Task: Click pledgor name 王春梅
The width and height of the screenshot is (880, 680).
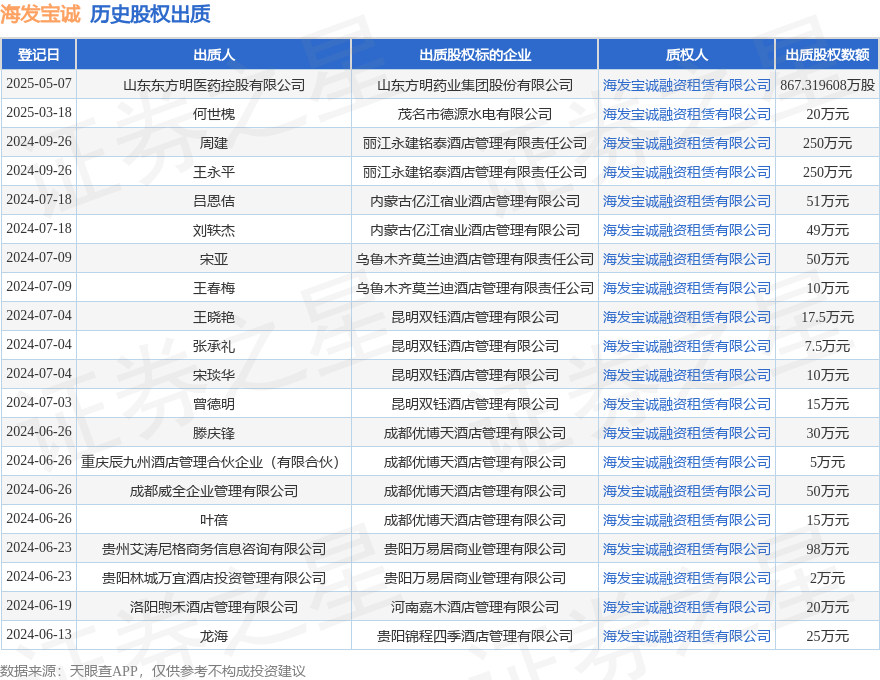Action: 214,288
